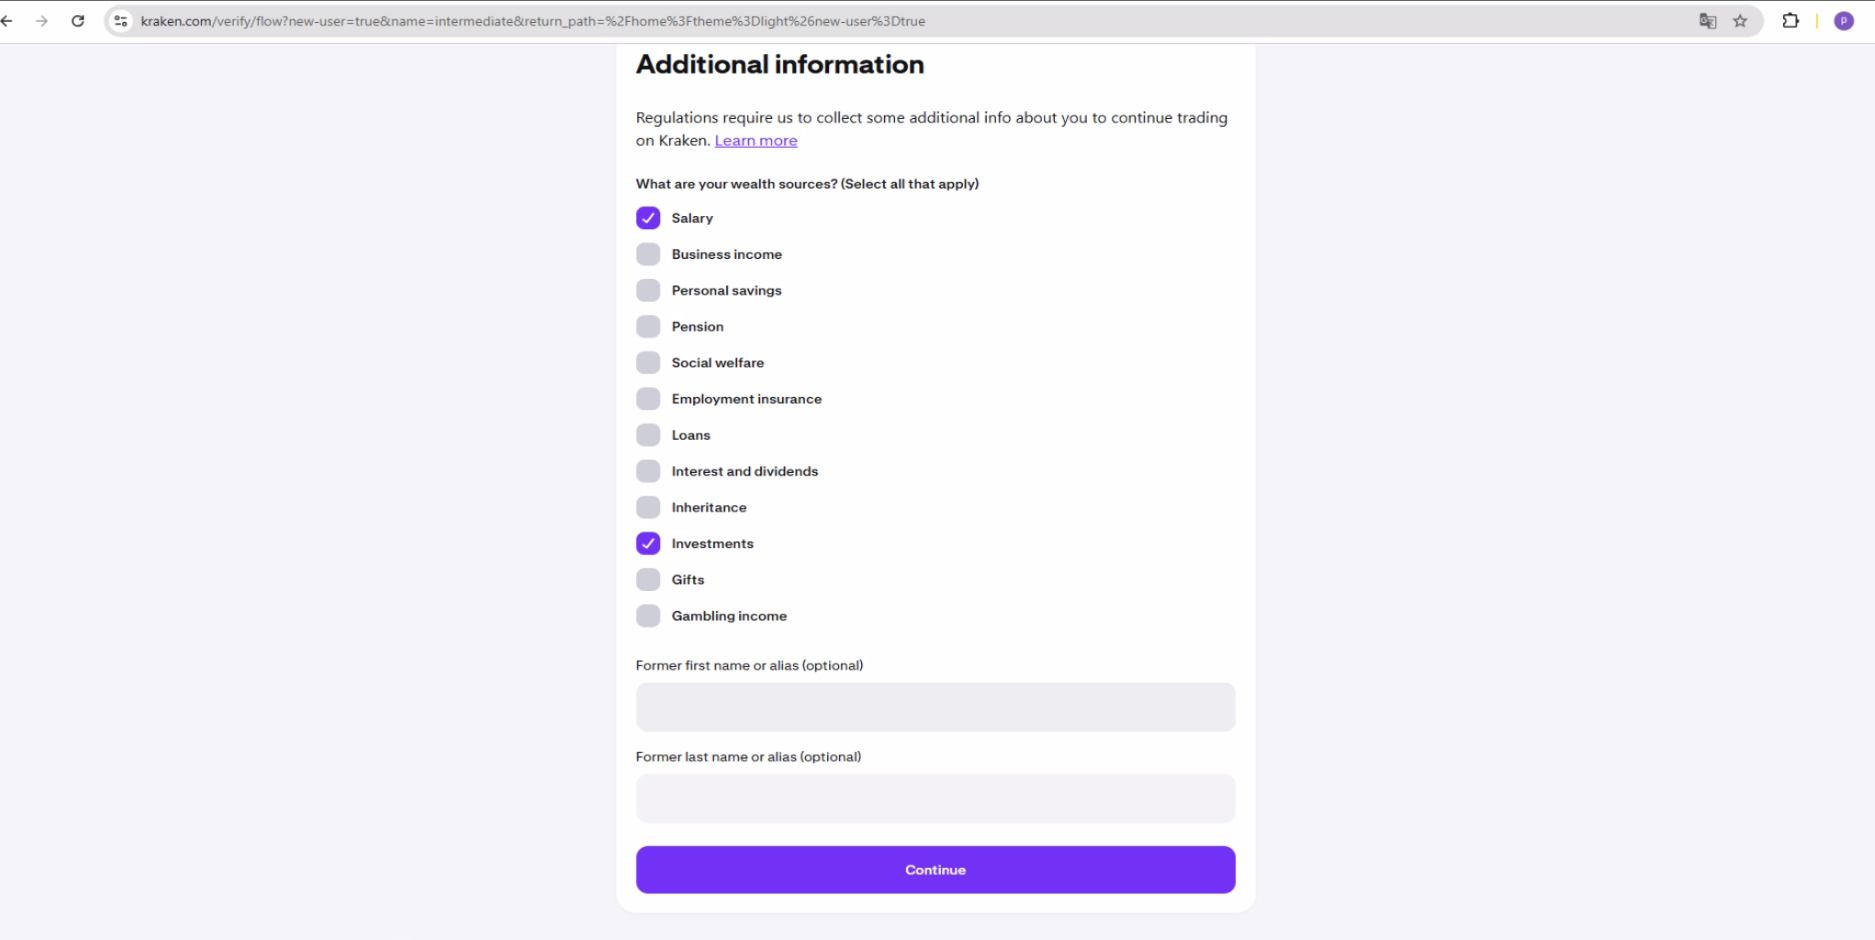Click the browser back arrow

point(7,21)
